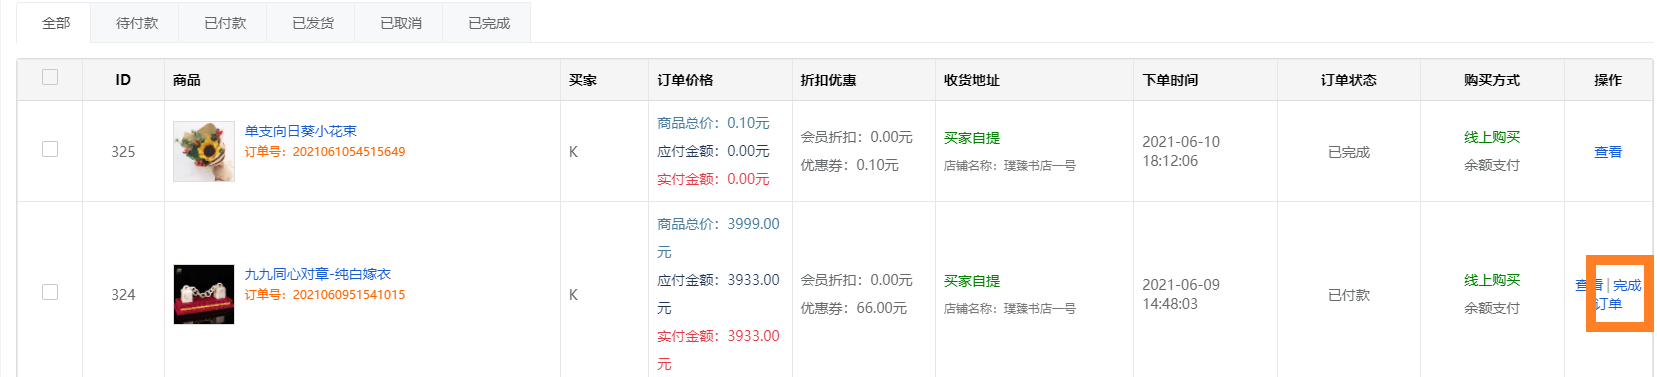Switch to the 全部 orders tab
This screenshot has height=377, width=1657.
pos(56,23)
